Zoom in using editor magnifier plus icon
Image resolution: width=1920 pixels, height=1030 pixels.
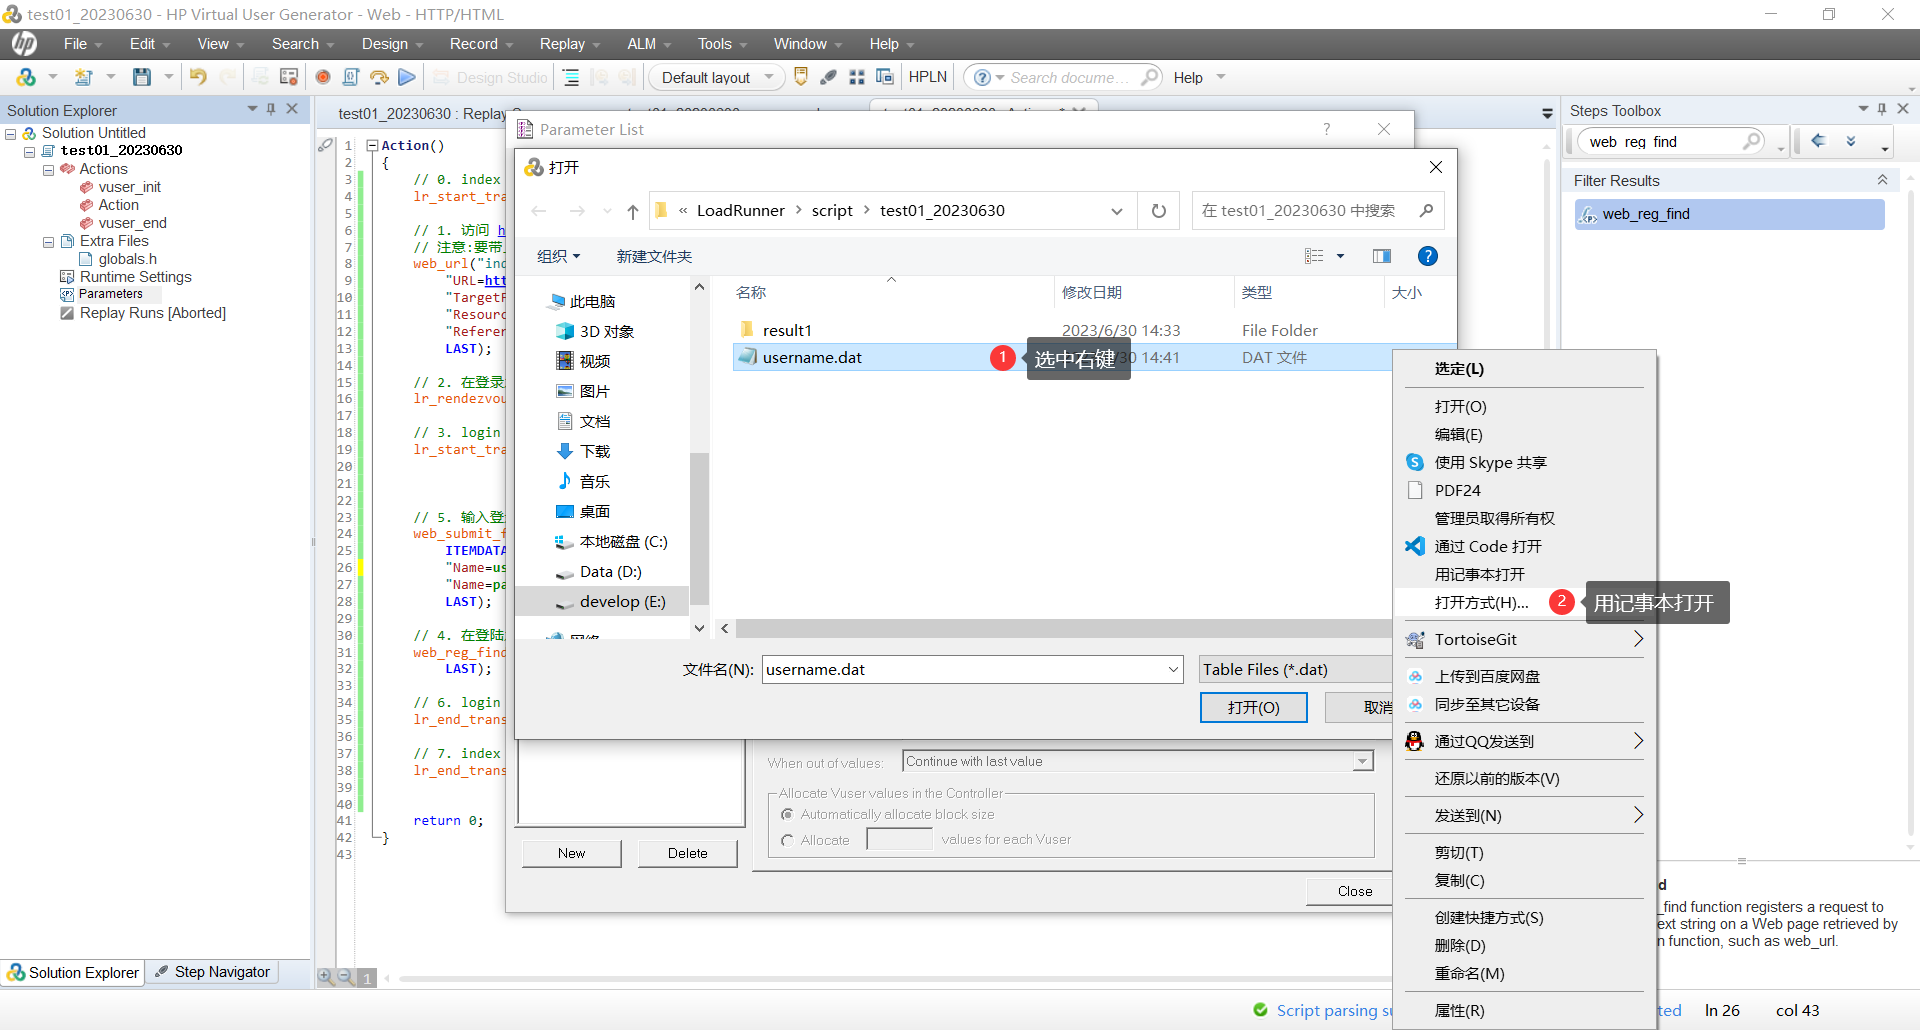coord(326,977)
